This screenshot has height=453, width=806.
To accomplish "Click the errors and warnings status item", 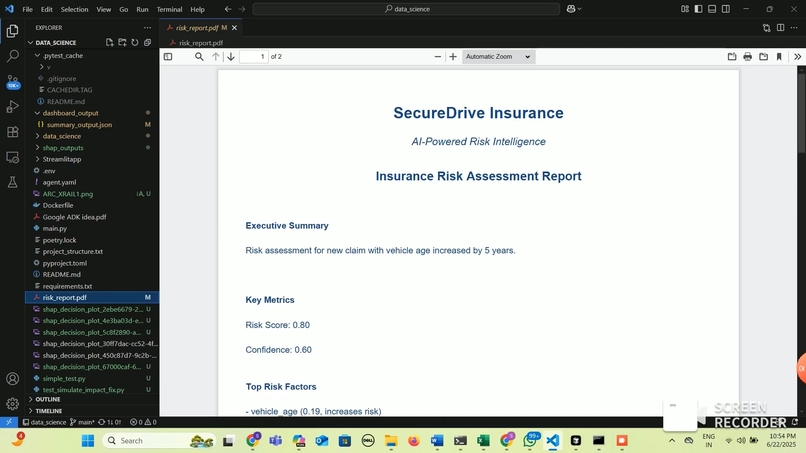I will [x=143, y=422].
